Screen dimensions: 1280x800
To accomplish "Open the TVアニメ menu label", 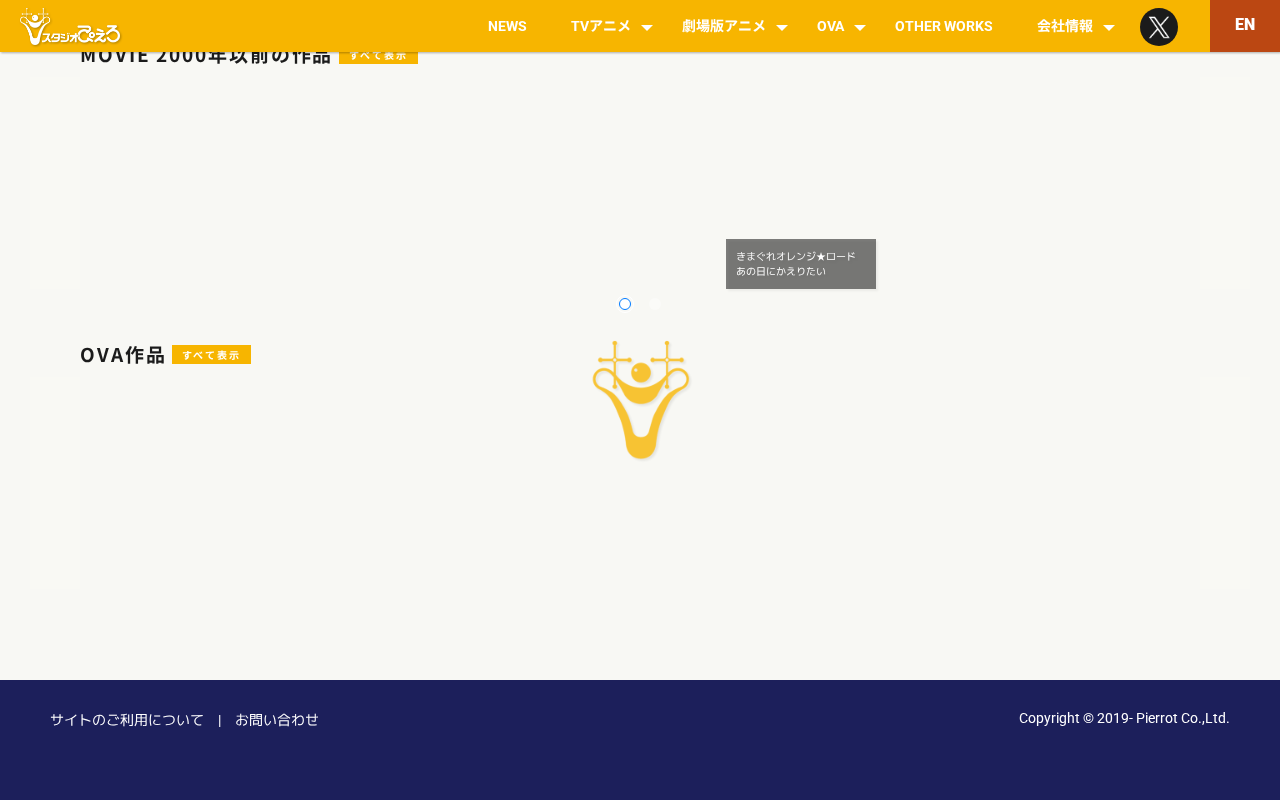I will [601, 26].
